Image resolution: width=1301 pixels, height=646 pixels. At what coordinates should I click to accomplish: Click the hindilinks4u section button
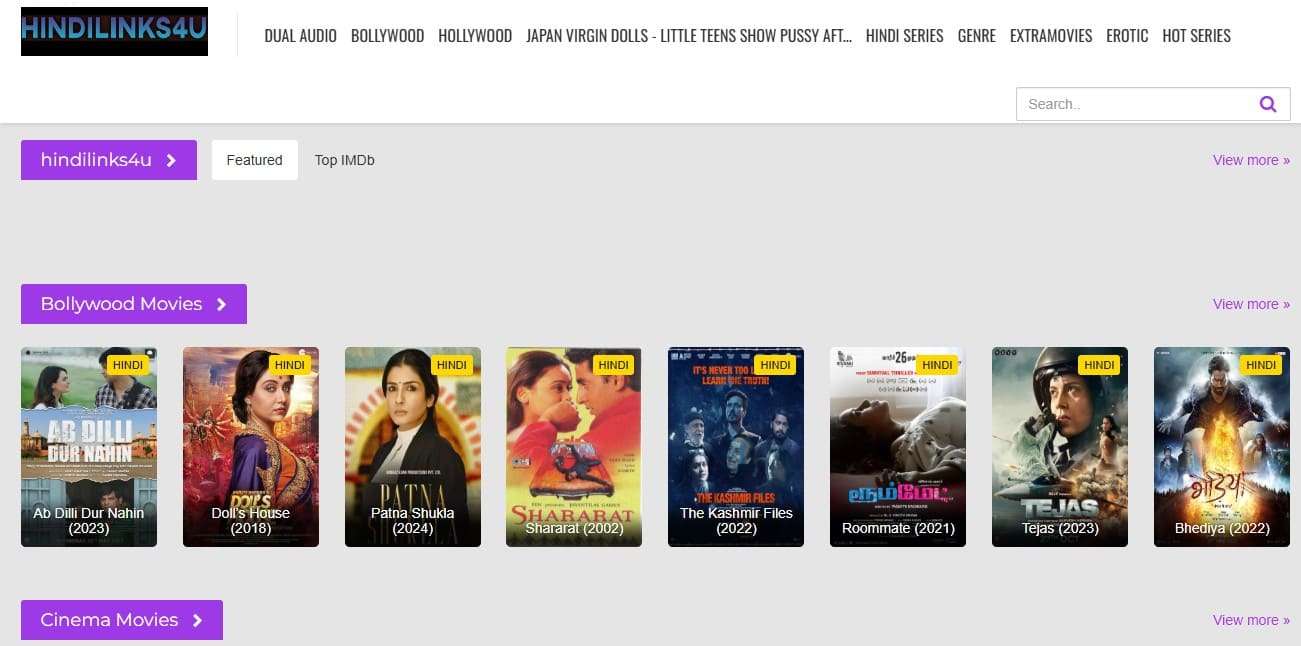[109, 160]
